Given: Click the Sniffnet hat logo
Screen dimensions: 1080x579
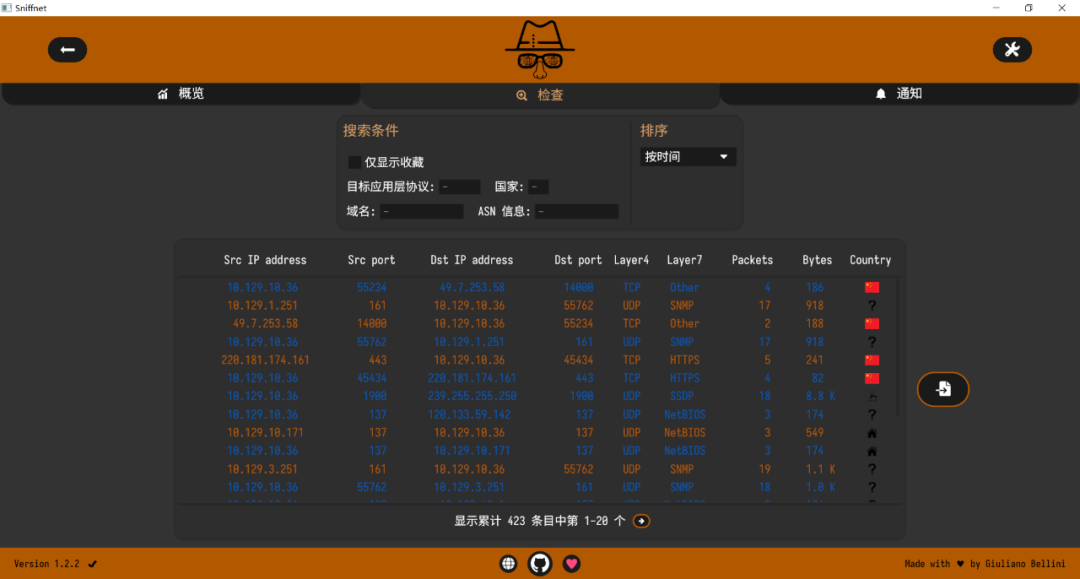Looking at the screenshot, I should click(x=540, y=50).
